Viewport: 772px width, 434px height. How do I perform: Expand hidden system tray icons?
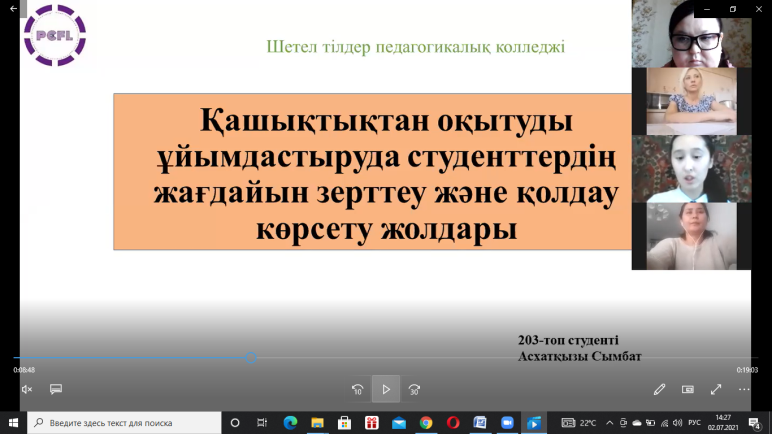(611, 422)
